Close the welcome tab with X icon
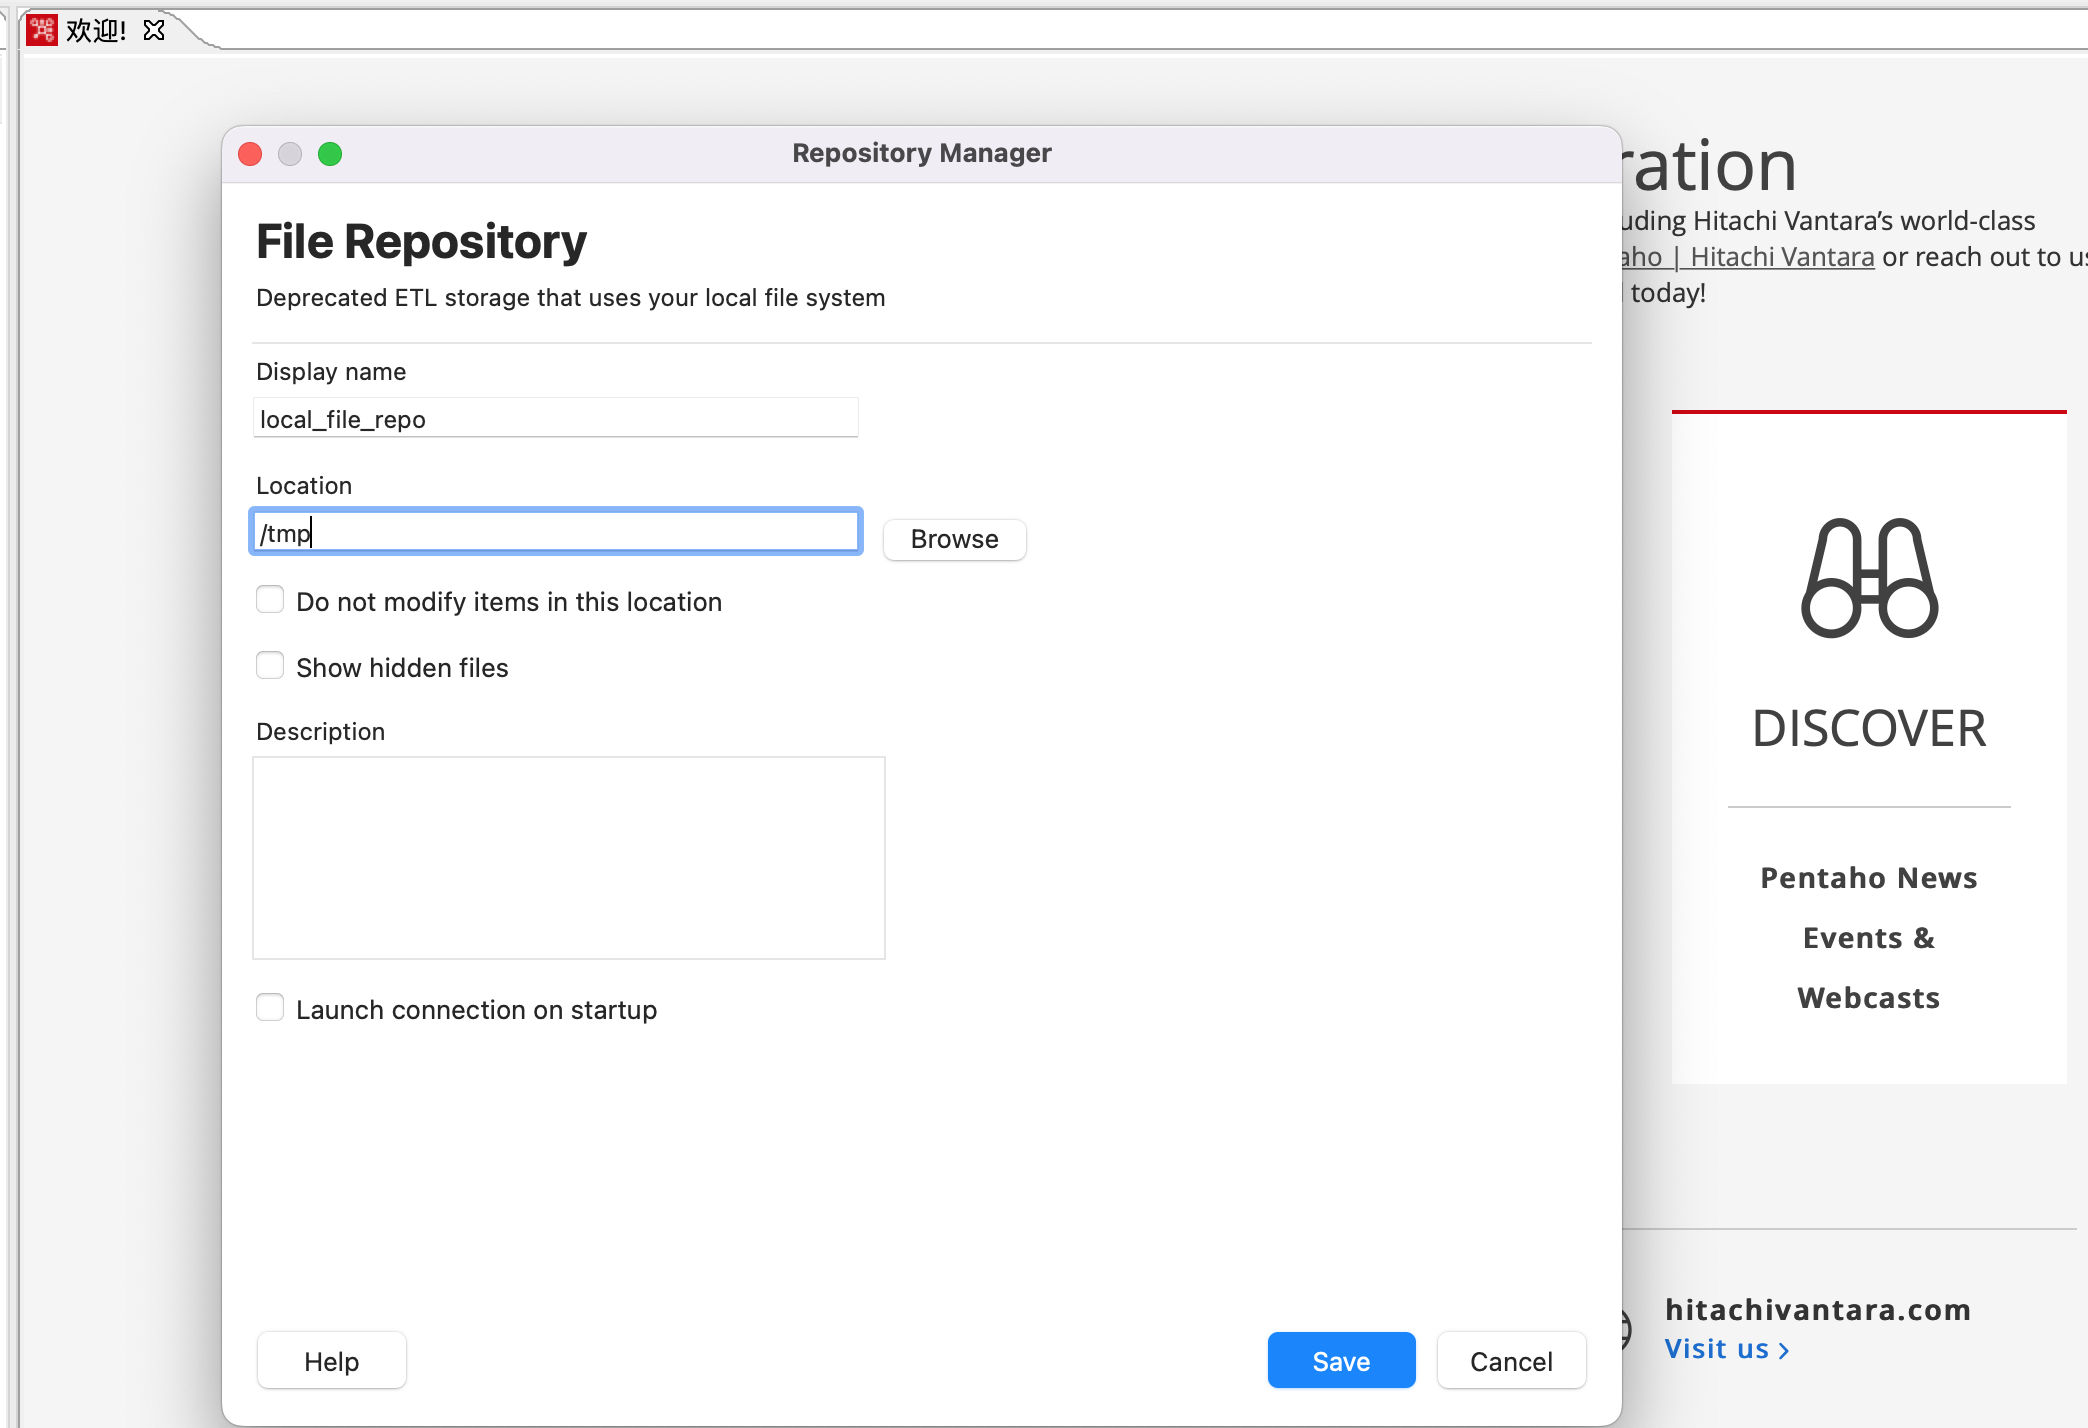2088x1428 pixels. pos(154,30)
